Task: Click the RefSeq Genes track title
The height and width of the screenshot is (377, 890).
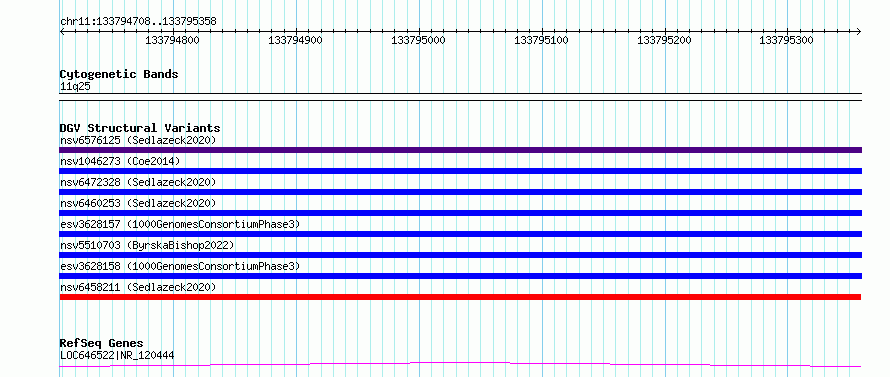Action: coord(101,343)
